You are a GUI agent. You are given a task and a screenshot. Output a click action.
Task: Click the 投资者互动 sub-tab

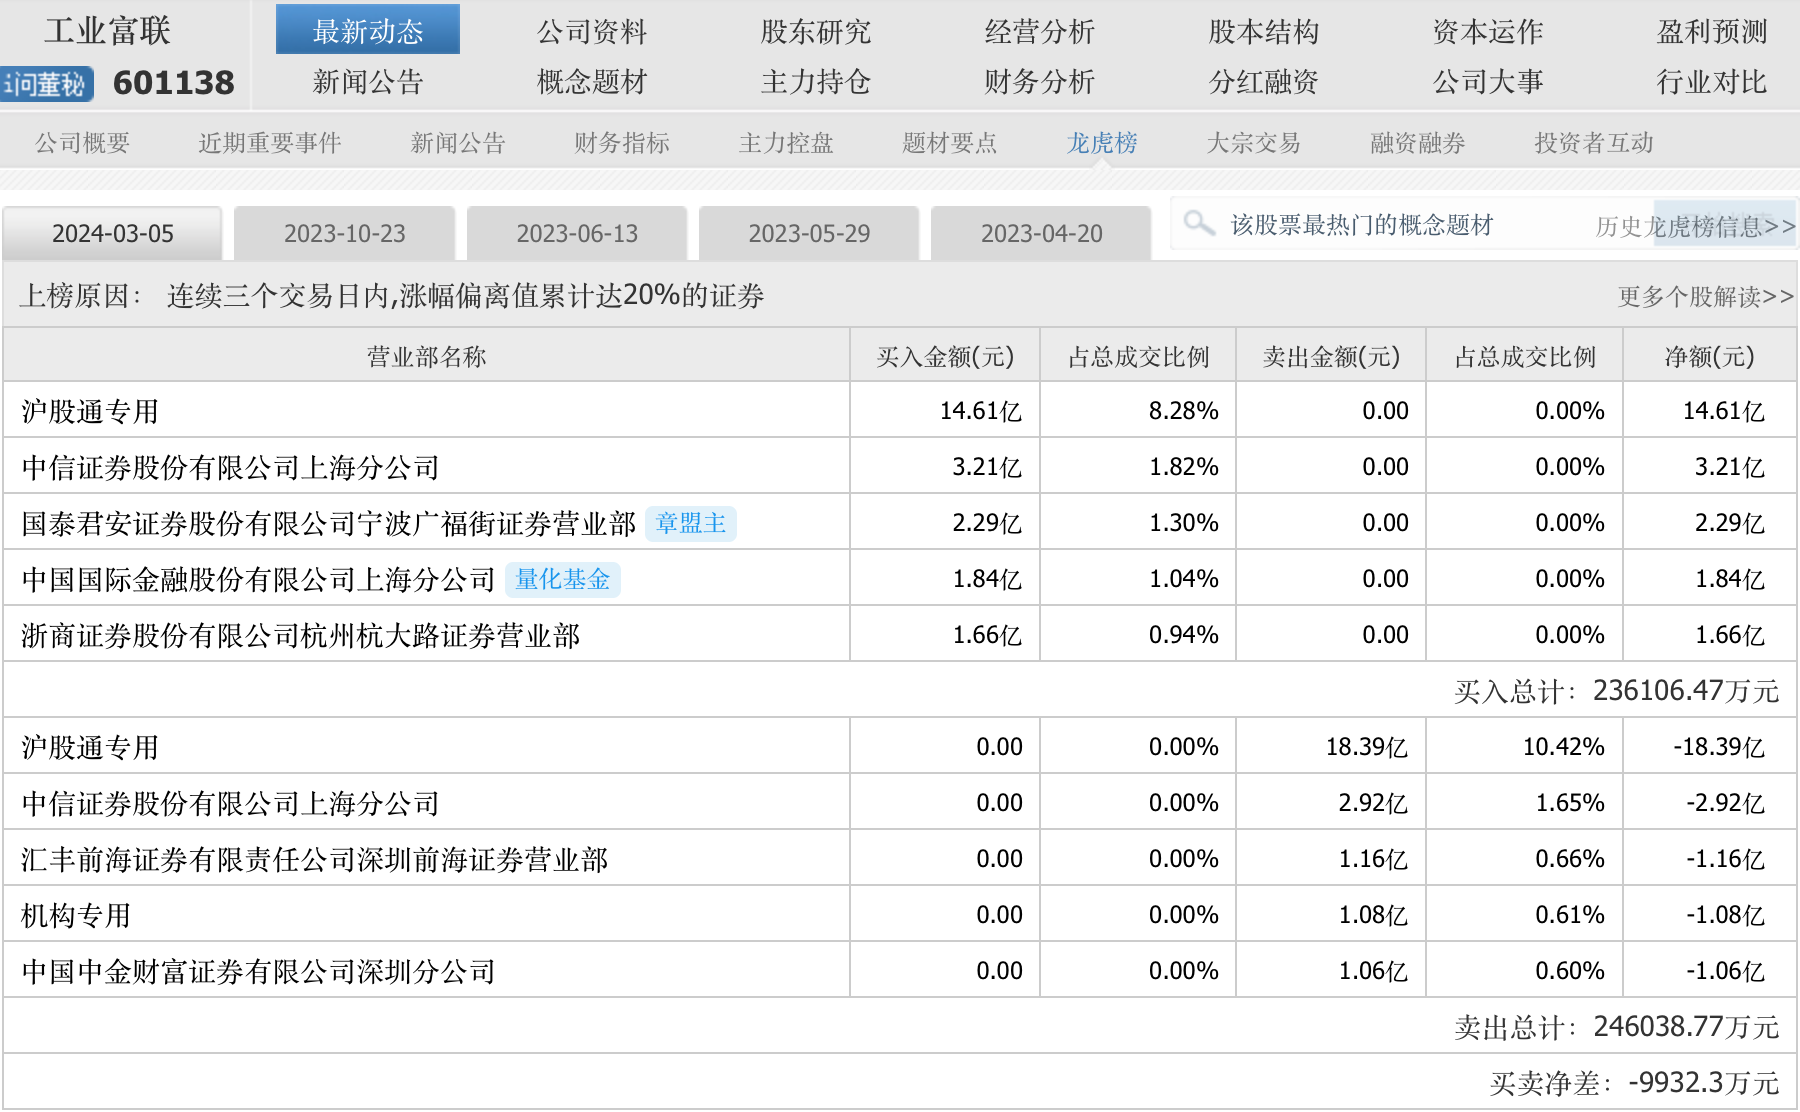tap(1593, 143)
